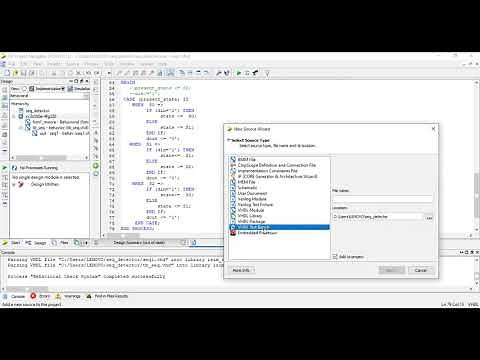Select uut - seq1 item in hierarchy
This screenshot has height=360, width=480.
(64, 133)
